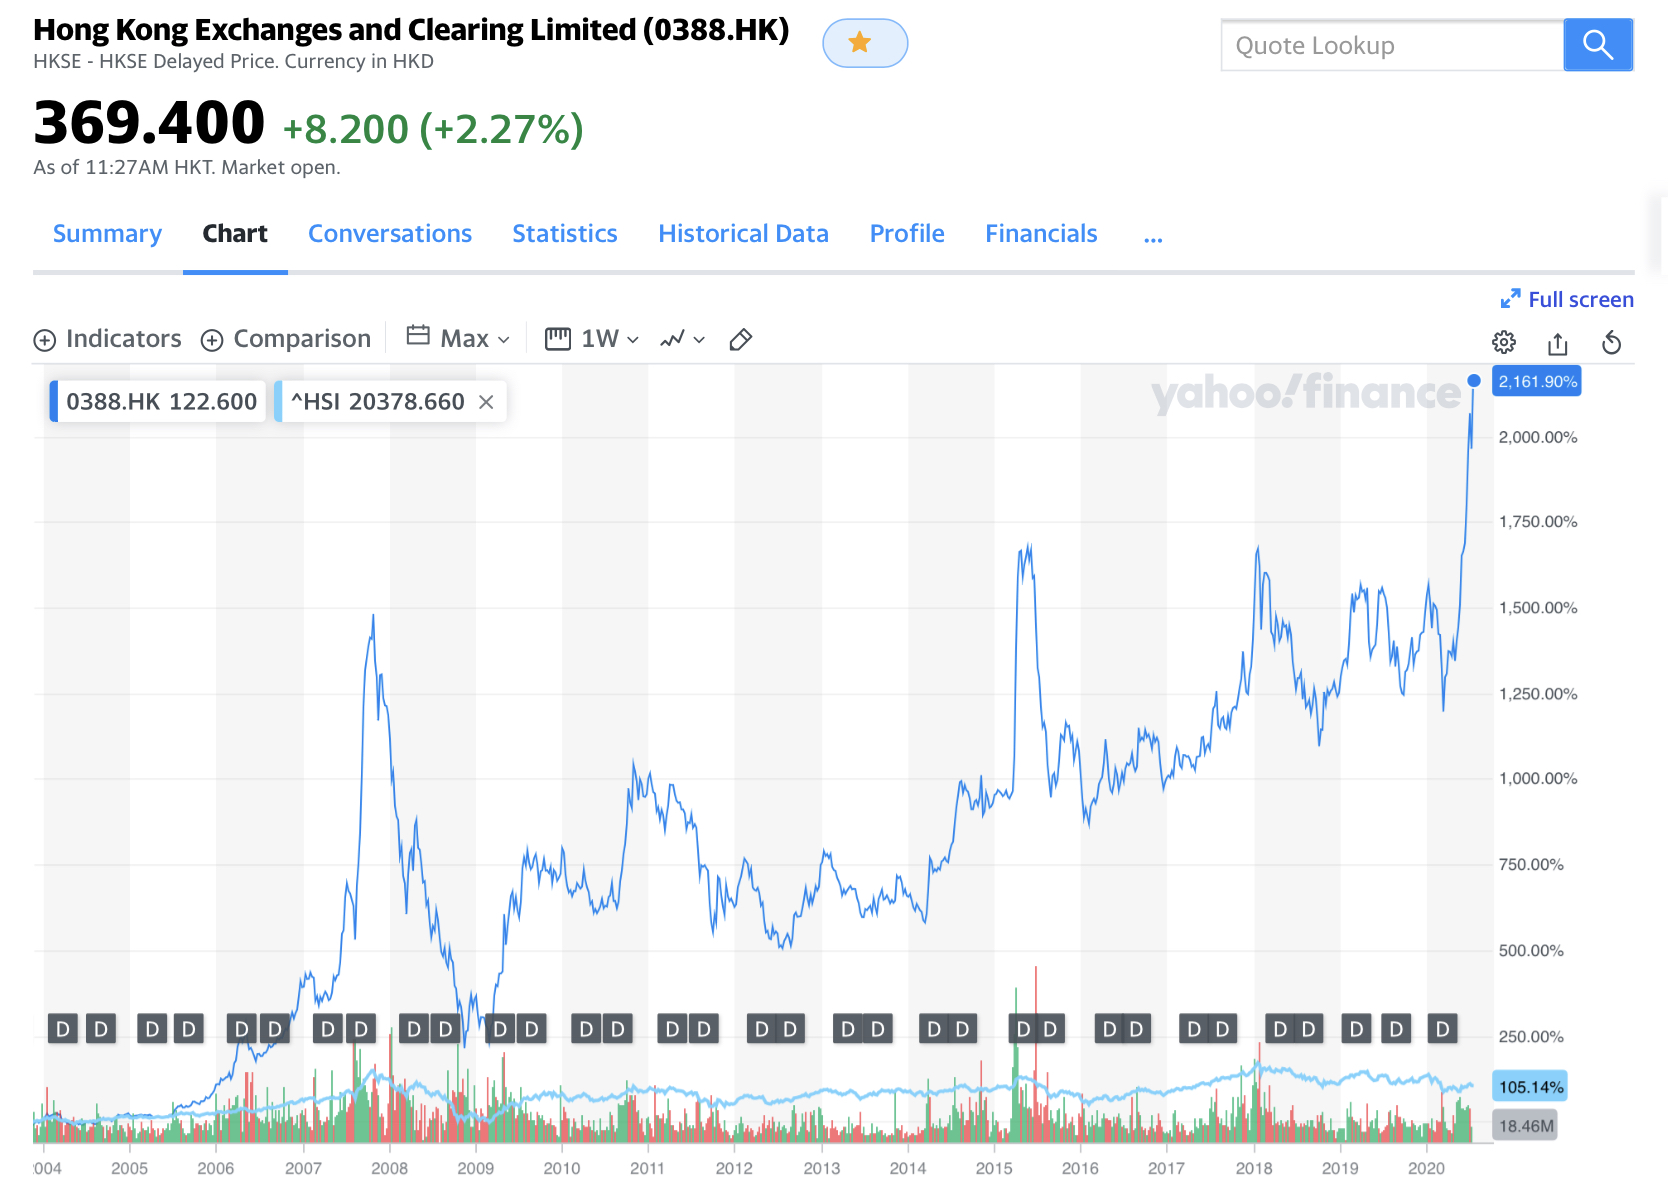Image resolution: width=1668 pixels, height=1194 pixels.
Task: Click the 0388.HK series legend chip
Action: point(158,402)
